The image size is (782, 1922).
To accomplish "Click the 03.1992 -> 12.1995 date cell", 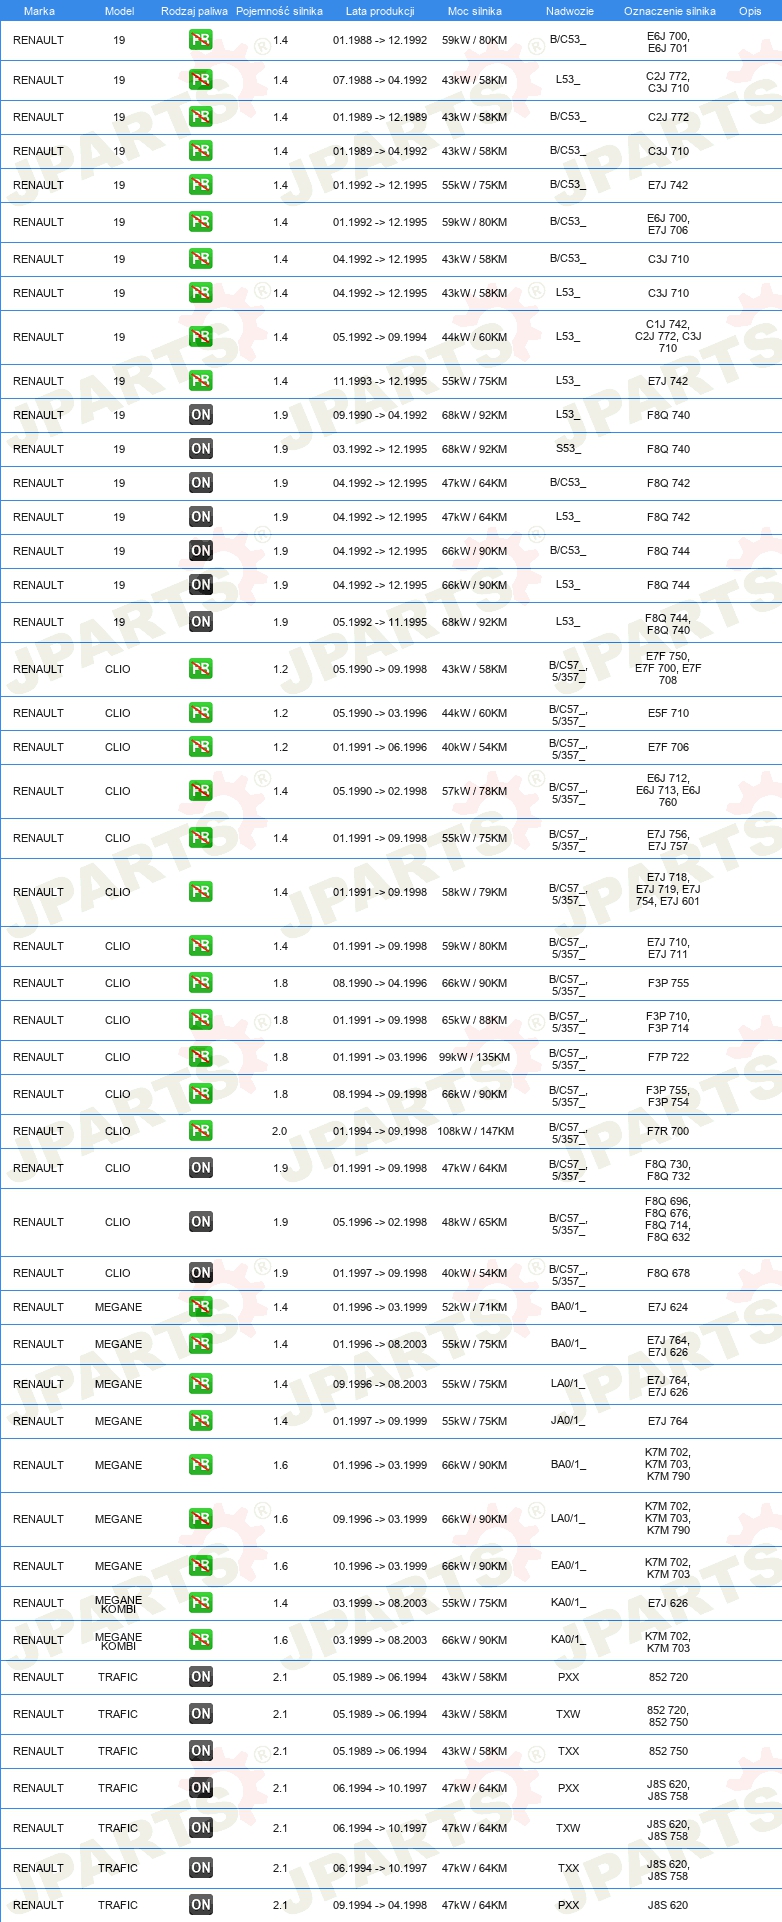I will tap(380, 449).
